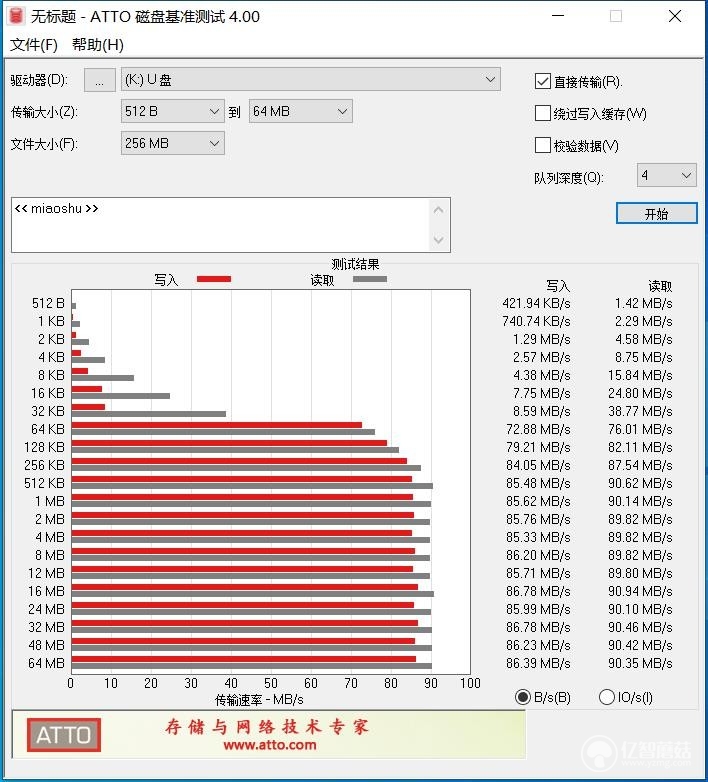Click the 86.39 MB/s write value
The image size is (708, 782).
(x=538, y=663)
